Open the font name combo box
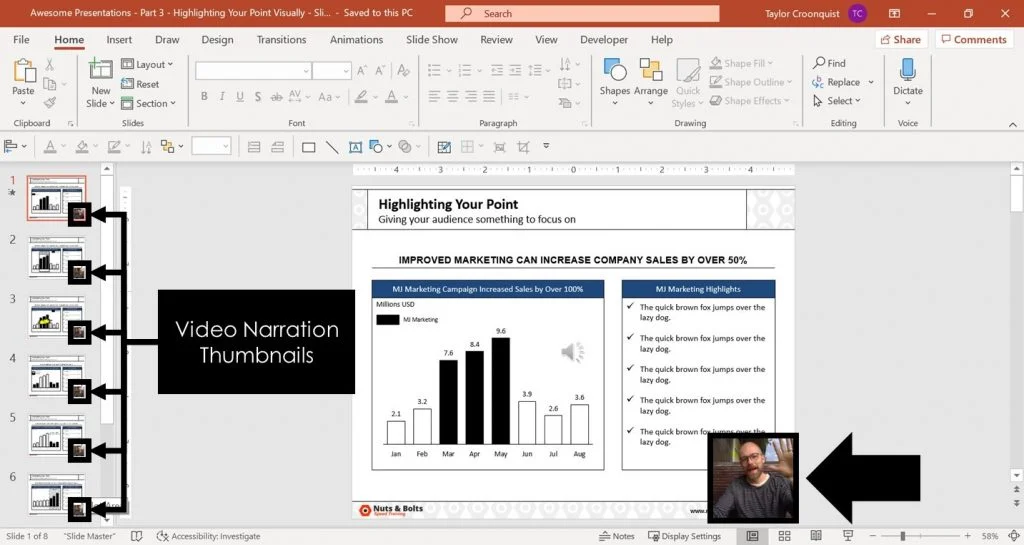This screenshot has width=1024, height=545. (253, 70)
